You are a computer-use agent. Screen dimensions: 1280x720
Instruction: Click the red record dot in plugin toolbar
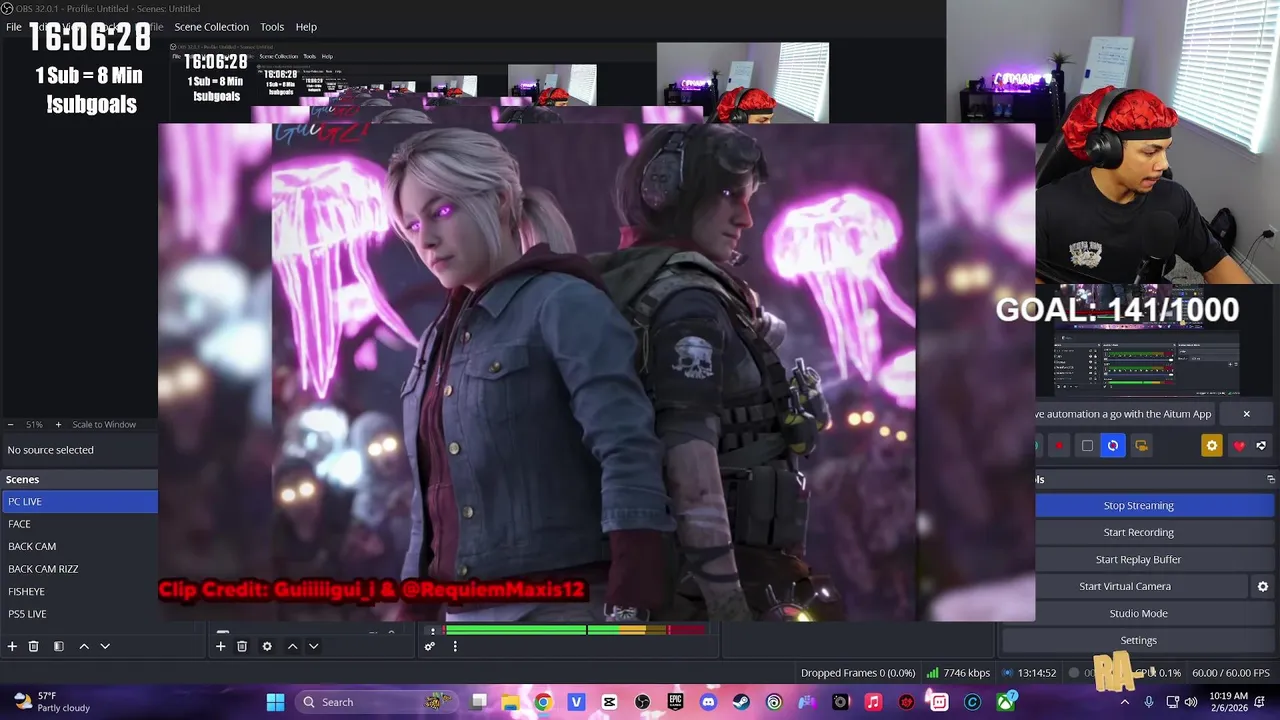pos(1059,446)
